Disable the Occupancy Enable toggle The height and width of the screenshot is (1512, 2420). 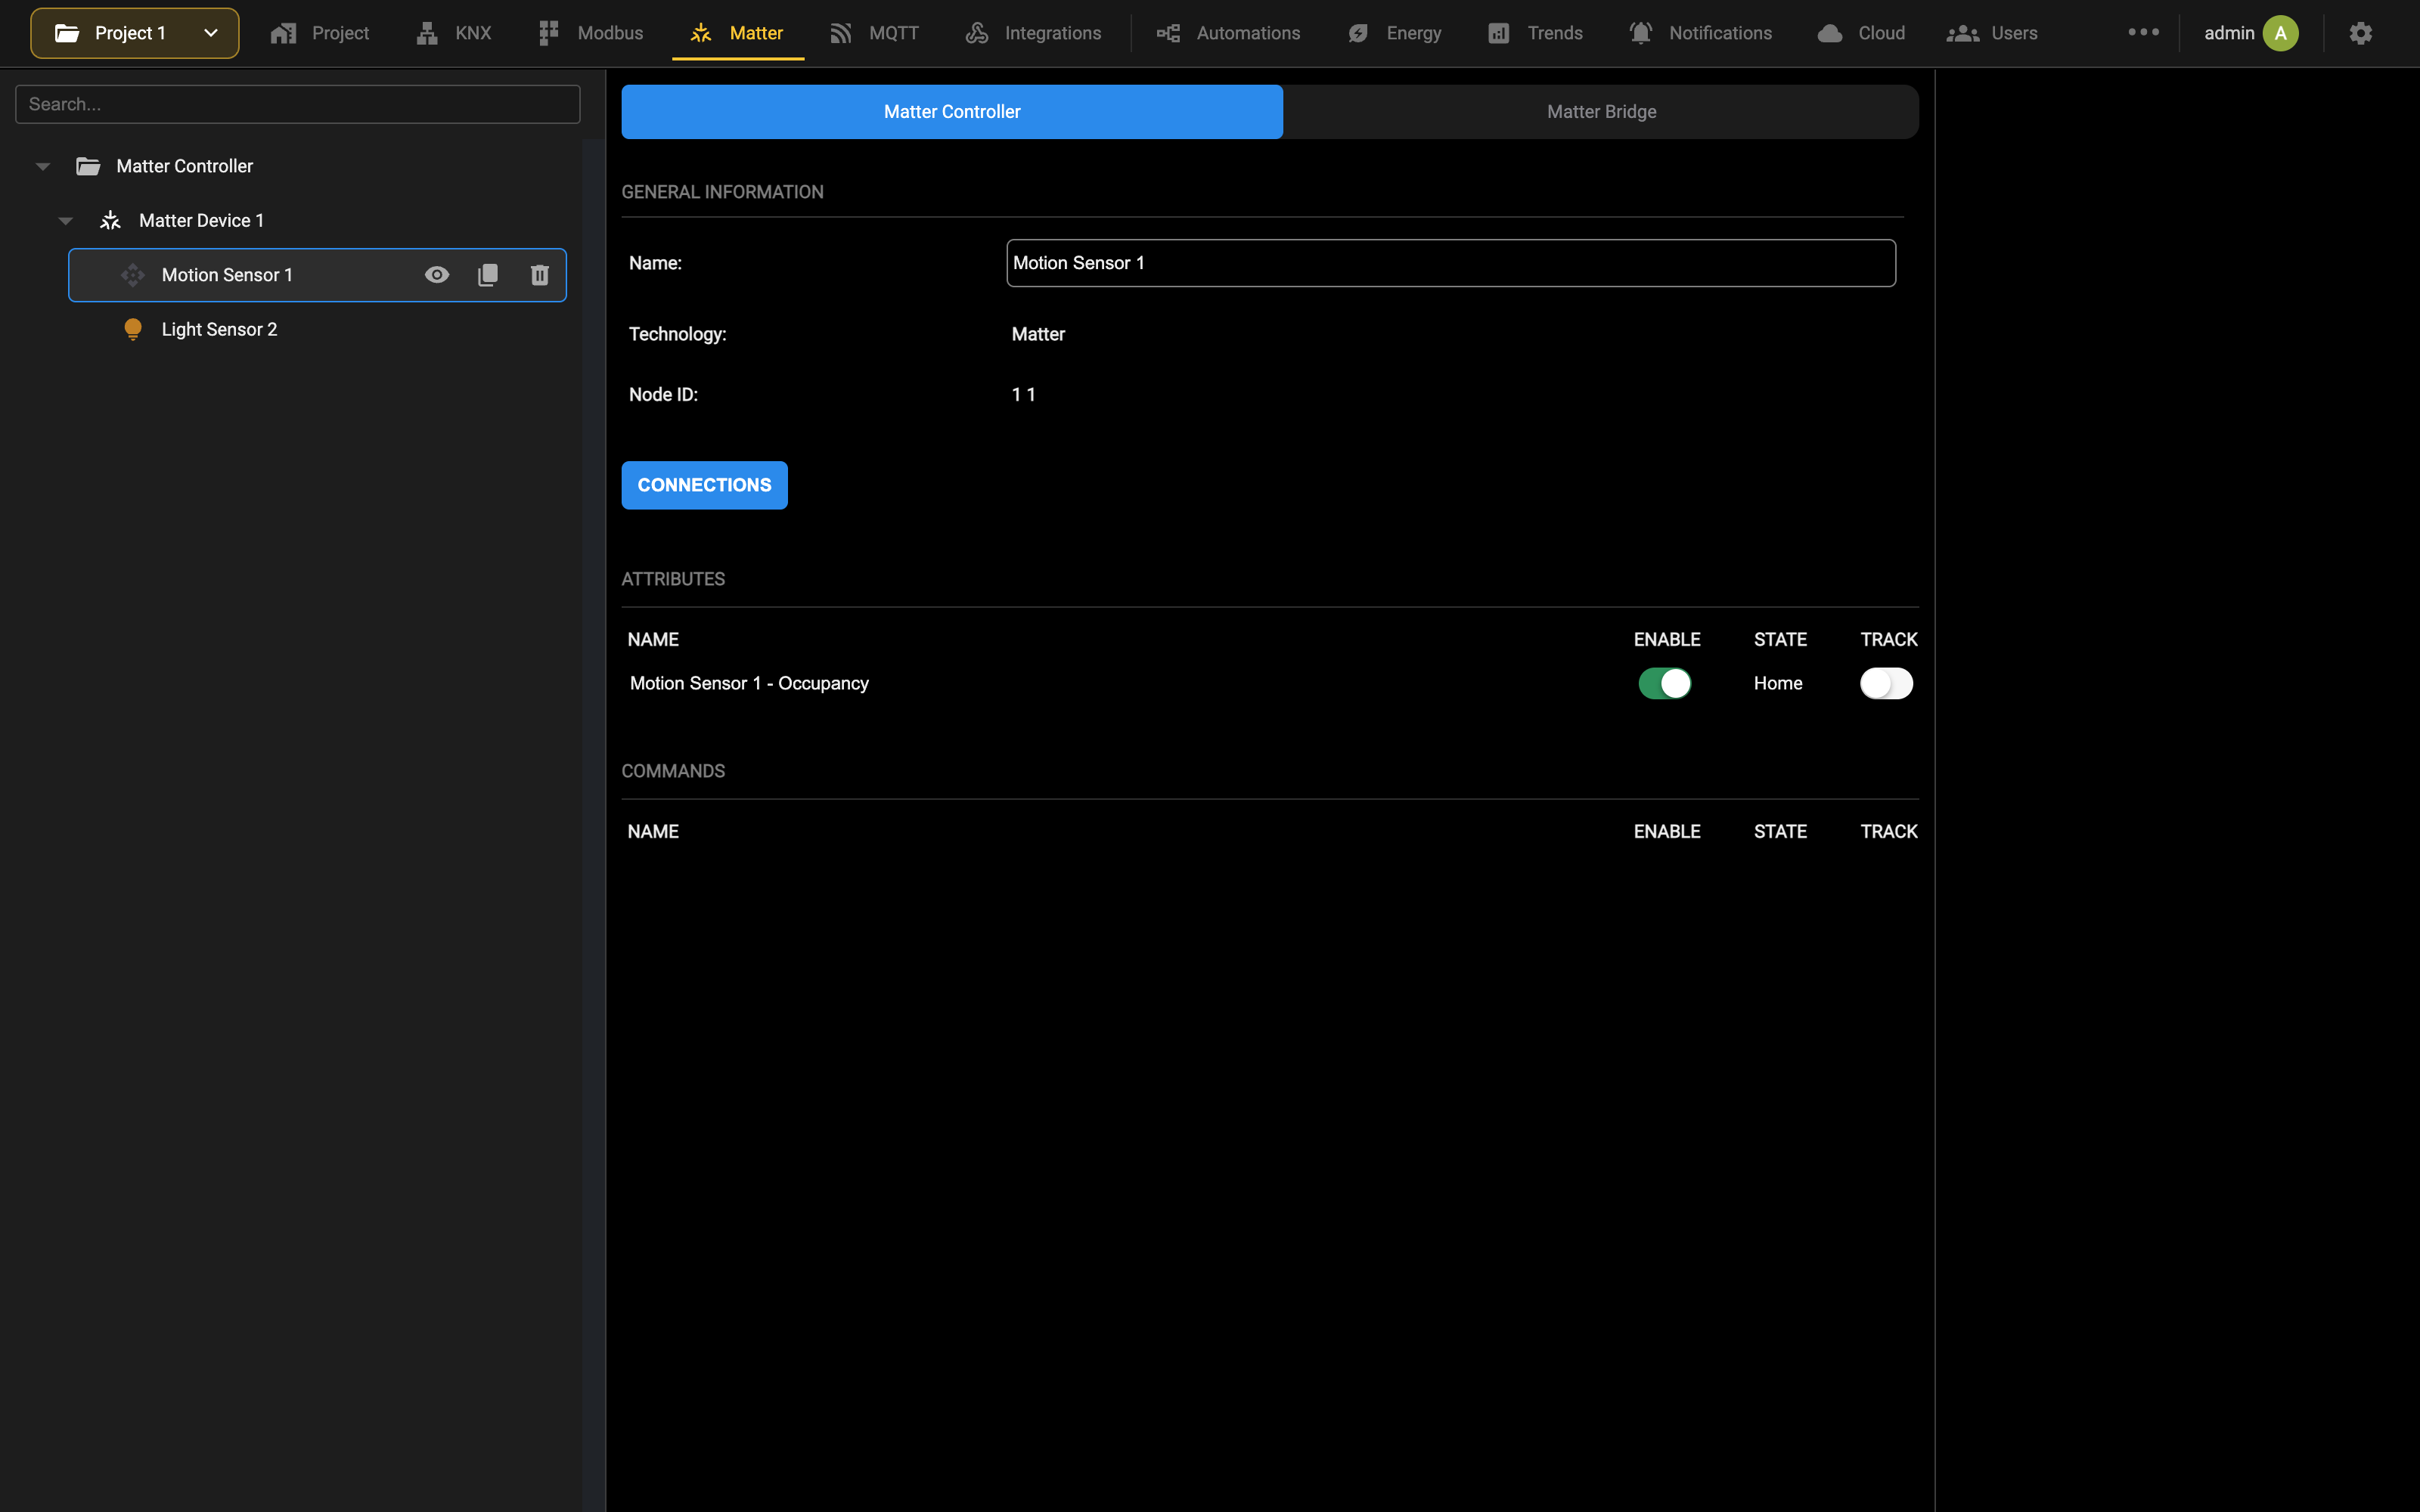pyautogui.click(x=1665, y=683)
